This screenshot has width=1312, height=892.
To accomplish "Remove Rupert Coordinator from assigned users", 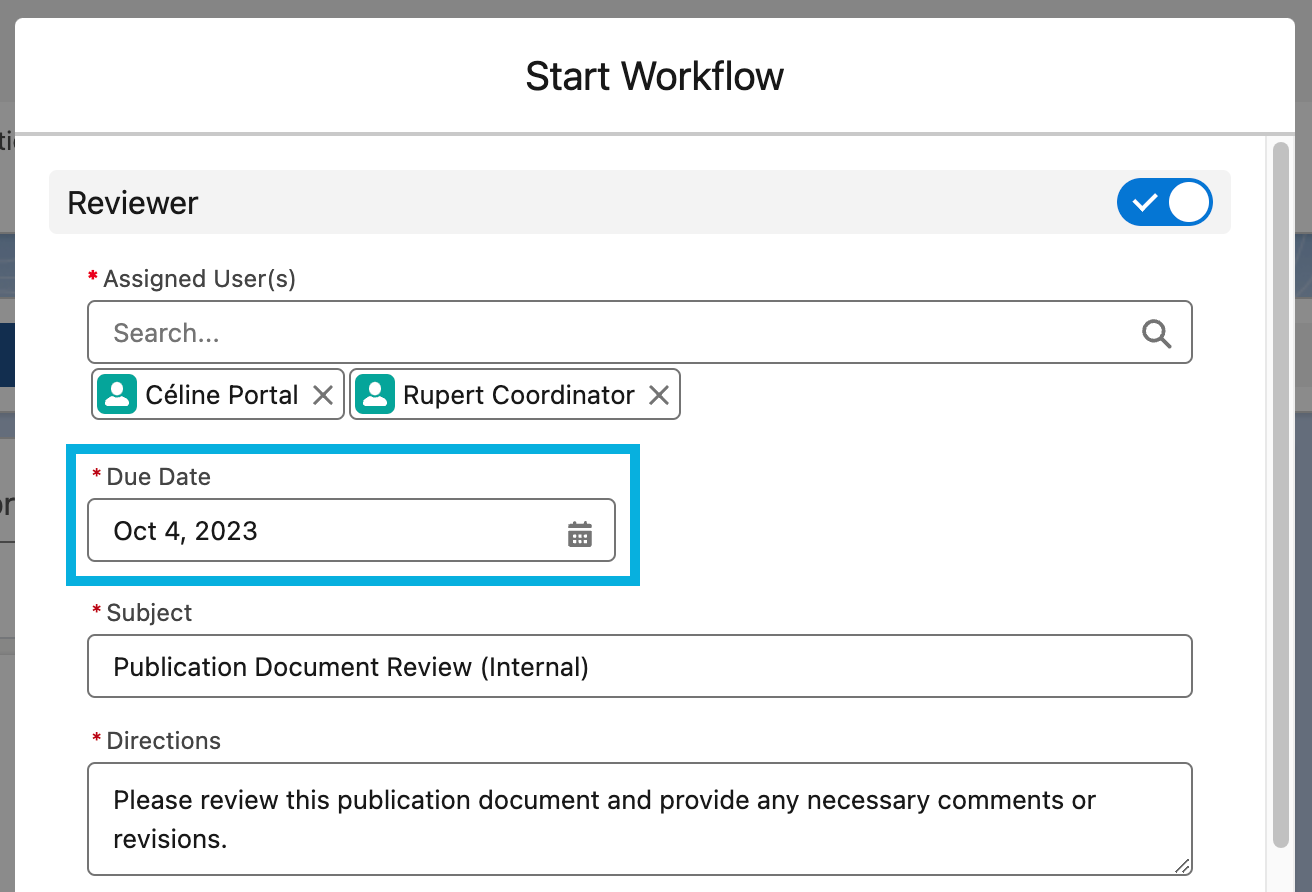I will click(x=659, y=395).
